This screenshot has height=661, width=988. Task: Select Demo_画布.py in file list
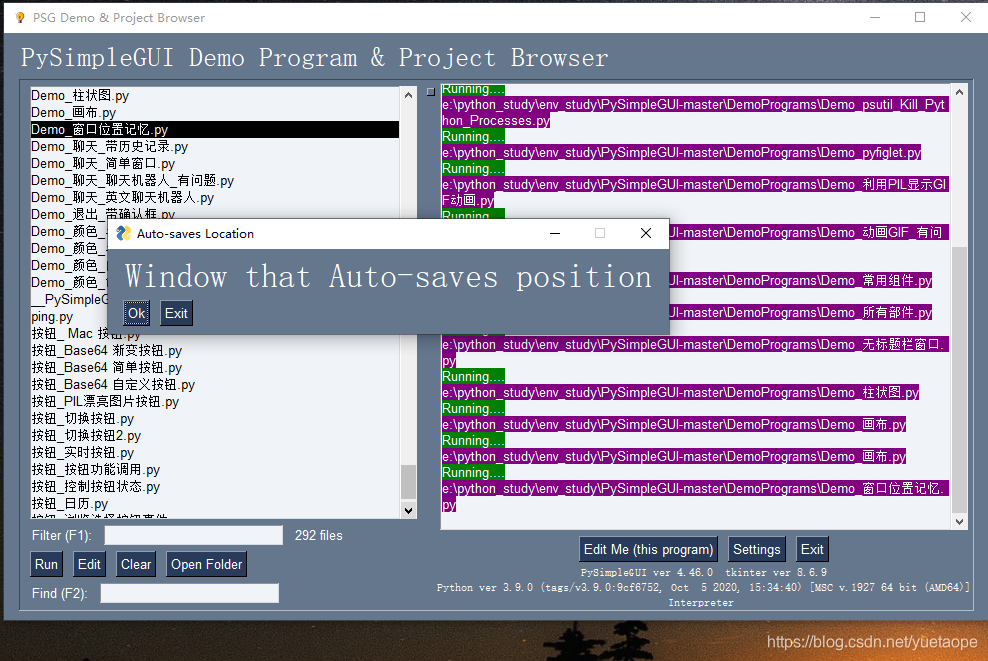coord(214,112)
